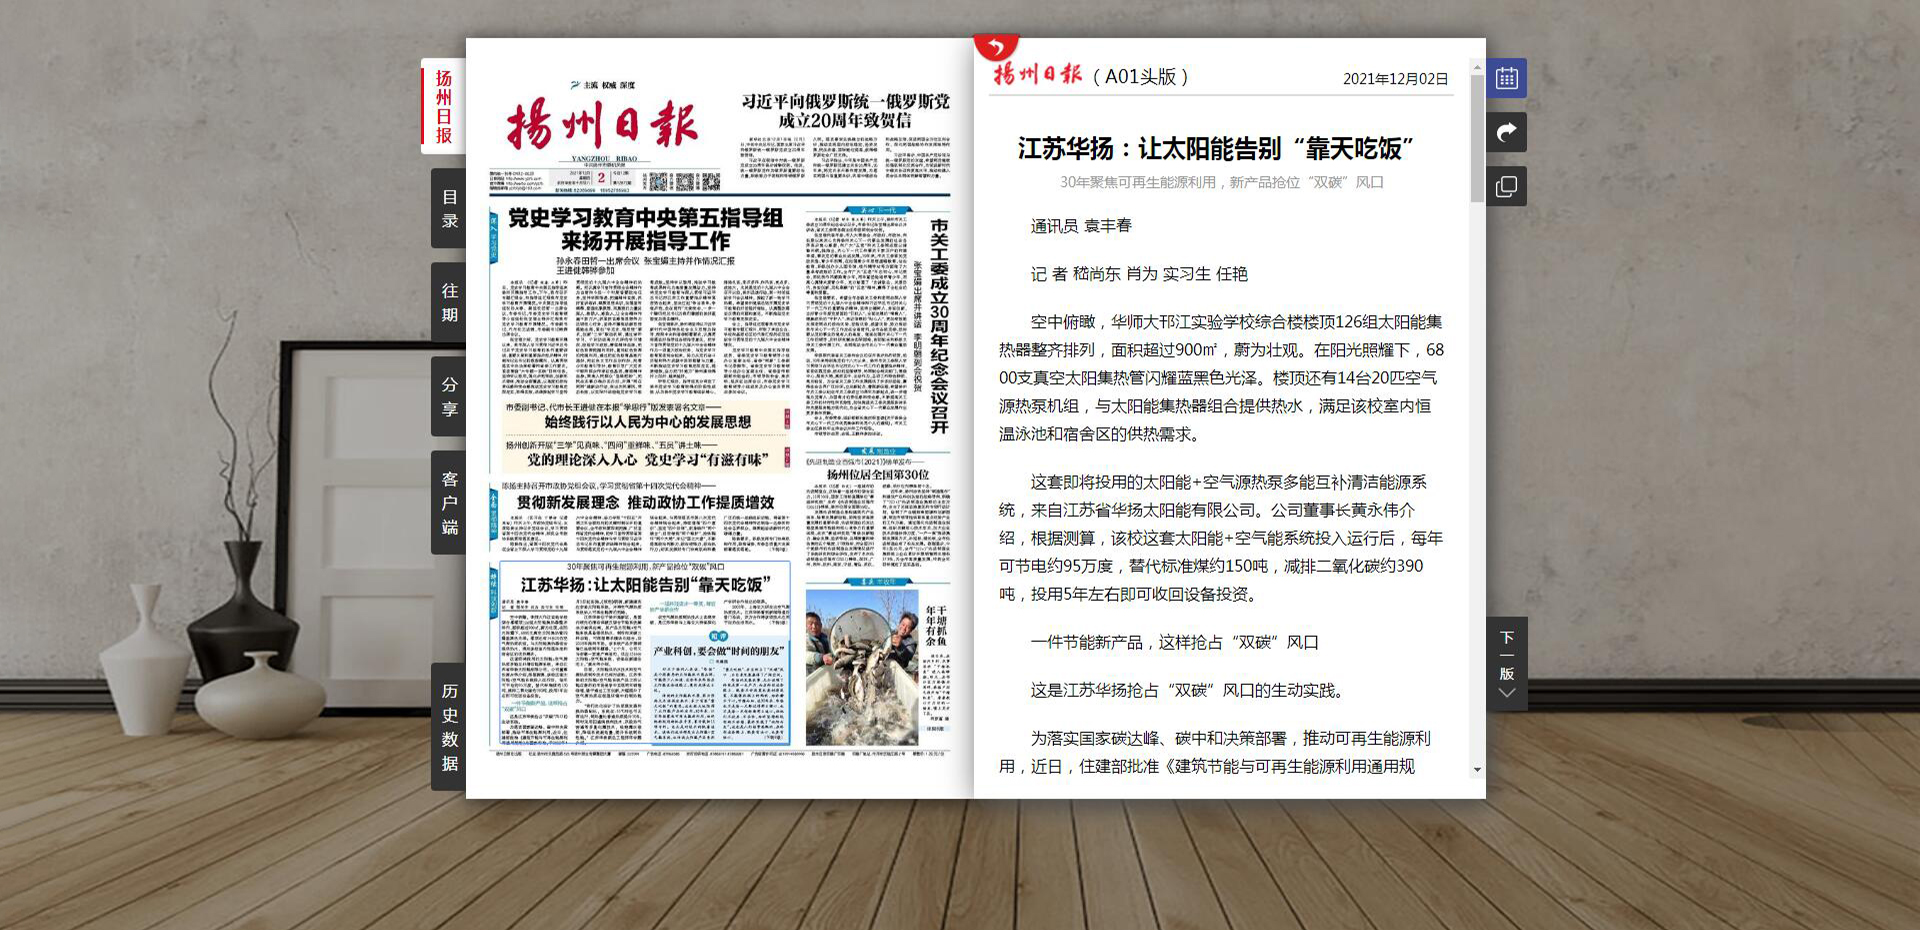
Task: Click the copy article icon
Action: point(1506,187)
